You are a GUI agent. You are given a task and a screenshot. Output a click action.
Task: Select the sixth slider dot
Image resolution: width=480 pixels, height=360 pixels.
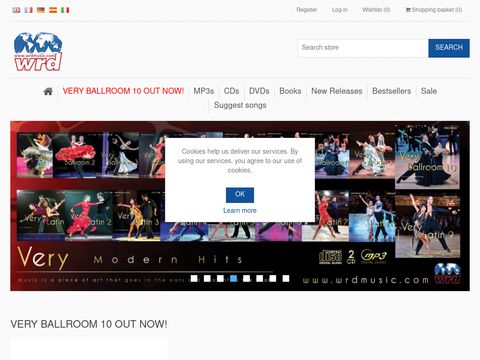[259, 278]
